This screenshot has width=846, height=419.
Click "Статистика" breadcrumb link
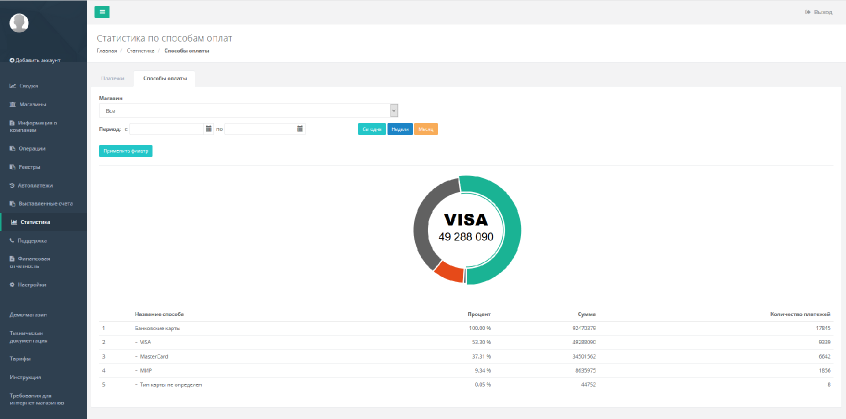click(140, 51)
